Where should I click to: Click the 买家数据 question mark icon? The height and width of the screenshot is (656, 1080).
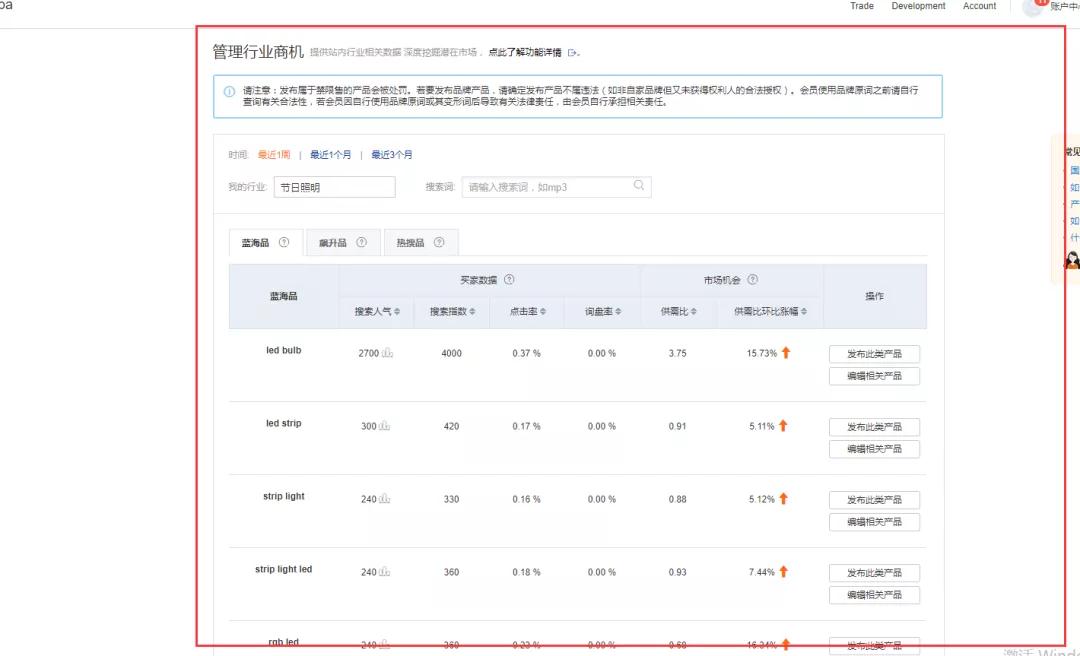pos(509,278)
